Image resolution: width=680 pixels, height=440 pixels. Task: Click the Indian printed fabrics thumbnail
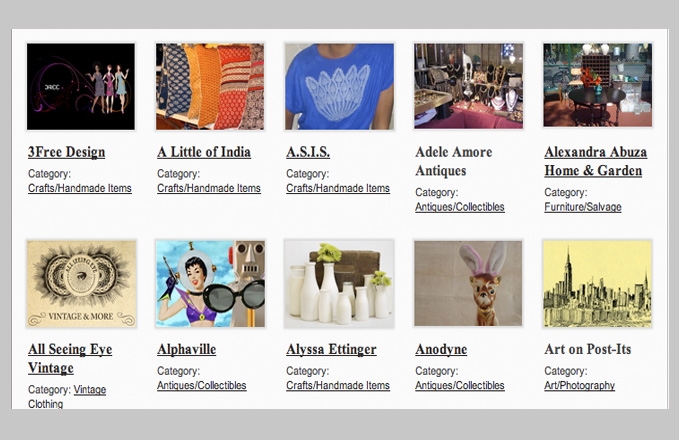210,86
